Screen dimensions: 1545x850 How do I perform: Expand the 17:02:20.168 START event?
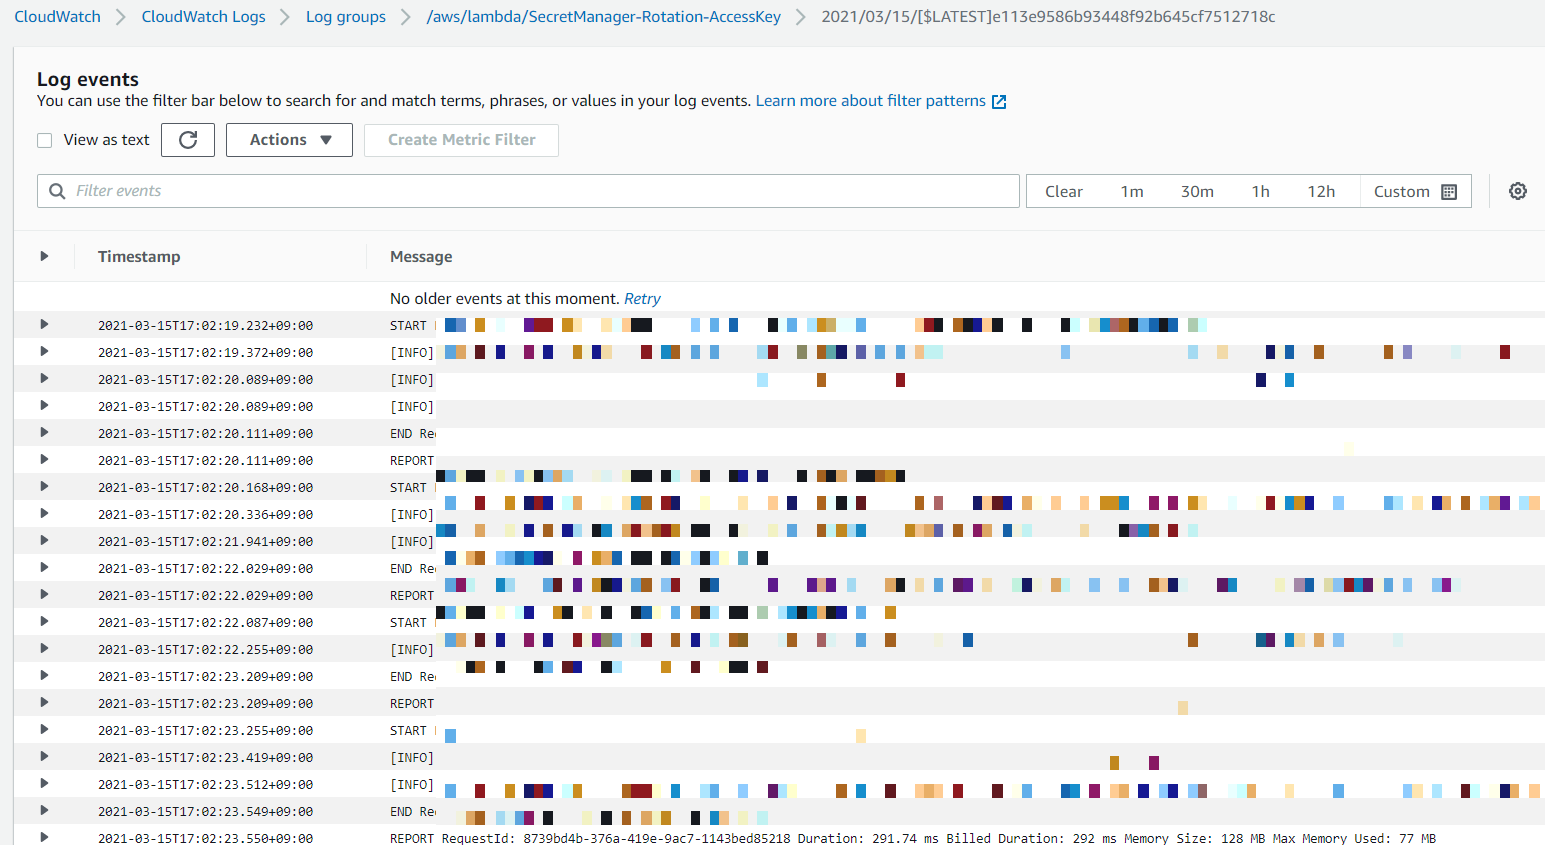pyautogui.click(x=44, y=486)
